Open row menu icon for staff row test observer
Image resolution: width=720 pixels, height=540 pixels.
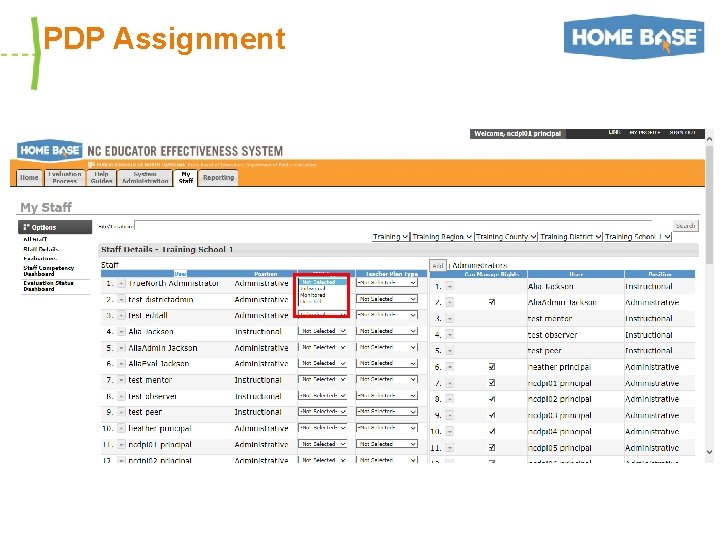tap(121, 396)
